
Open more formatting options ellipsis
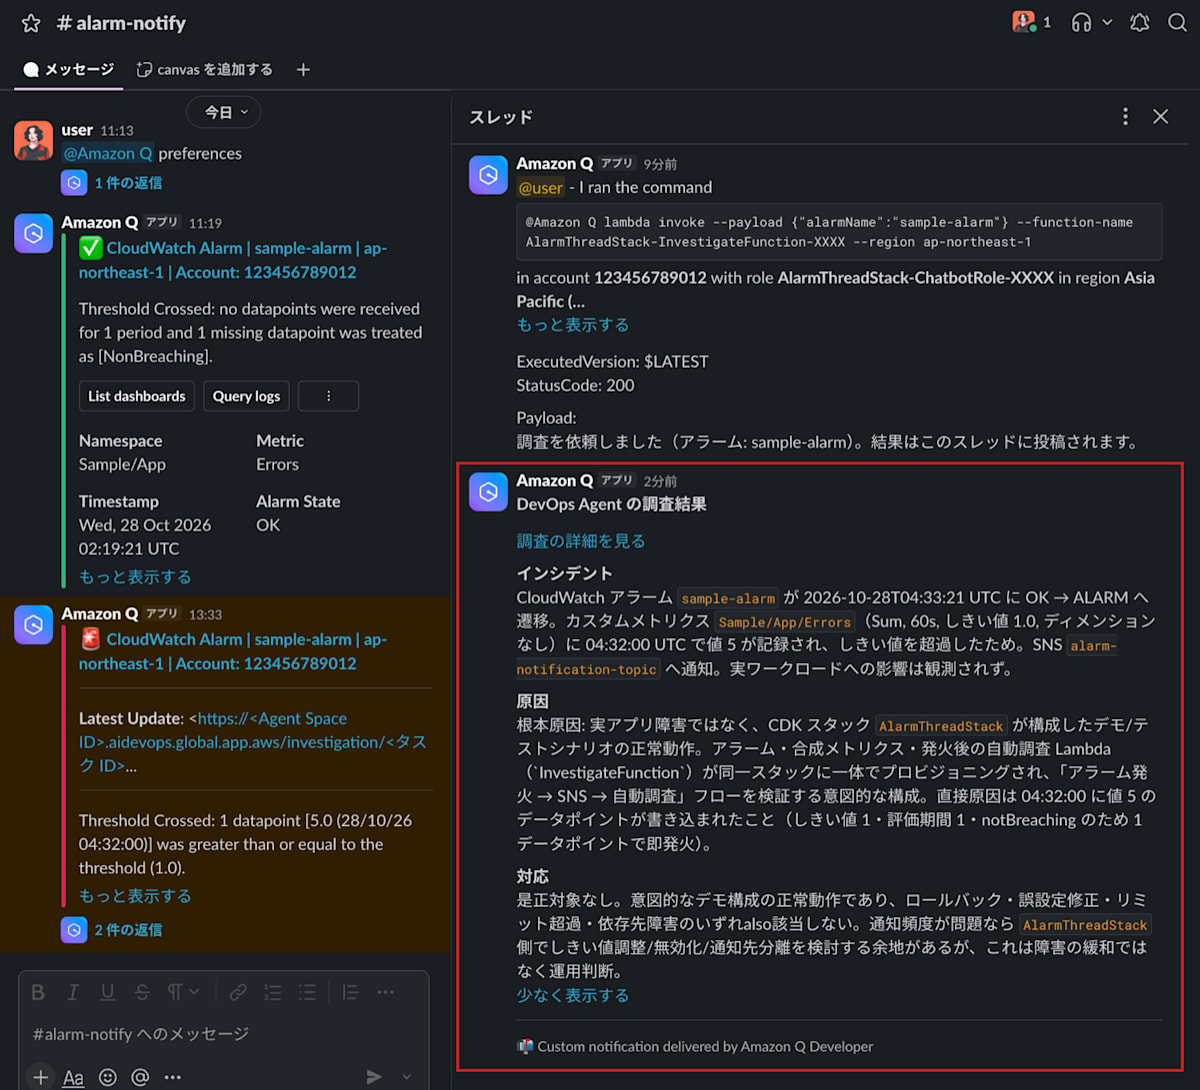(386, 992)
